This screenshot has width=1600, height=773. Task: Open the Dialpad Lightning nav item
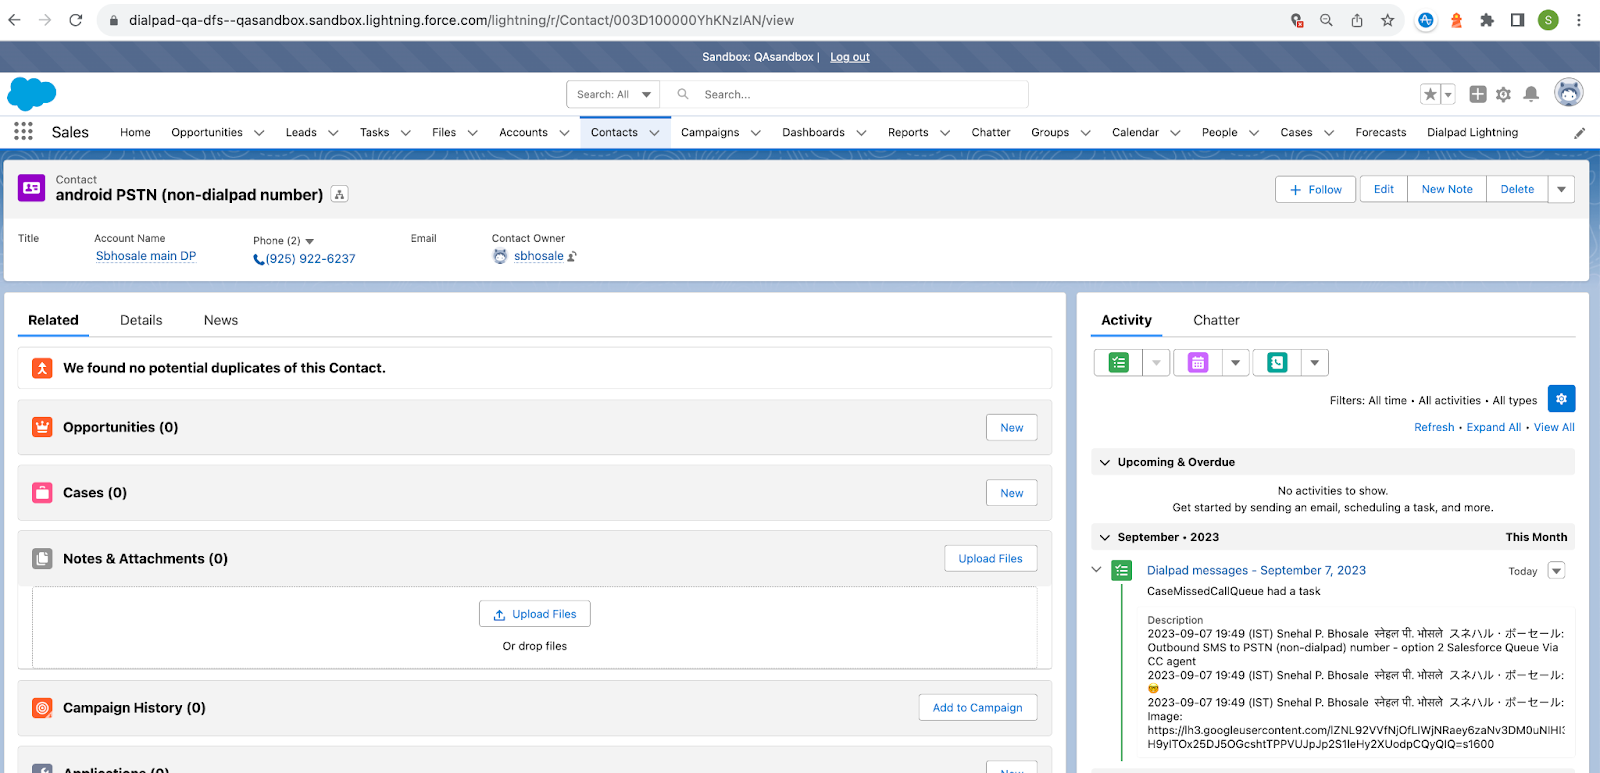click(x=1472, y=133)
